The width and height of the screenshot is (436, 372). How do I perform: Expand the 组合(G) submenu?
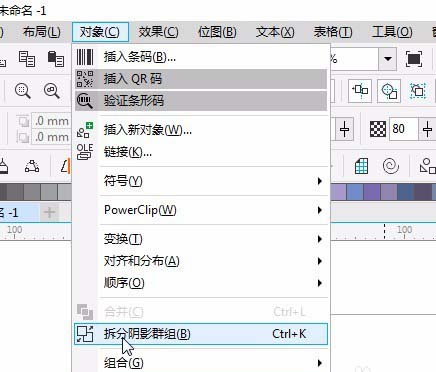click(x=201, y=363)
